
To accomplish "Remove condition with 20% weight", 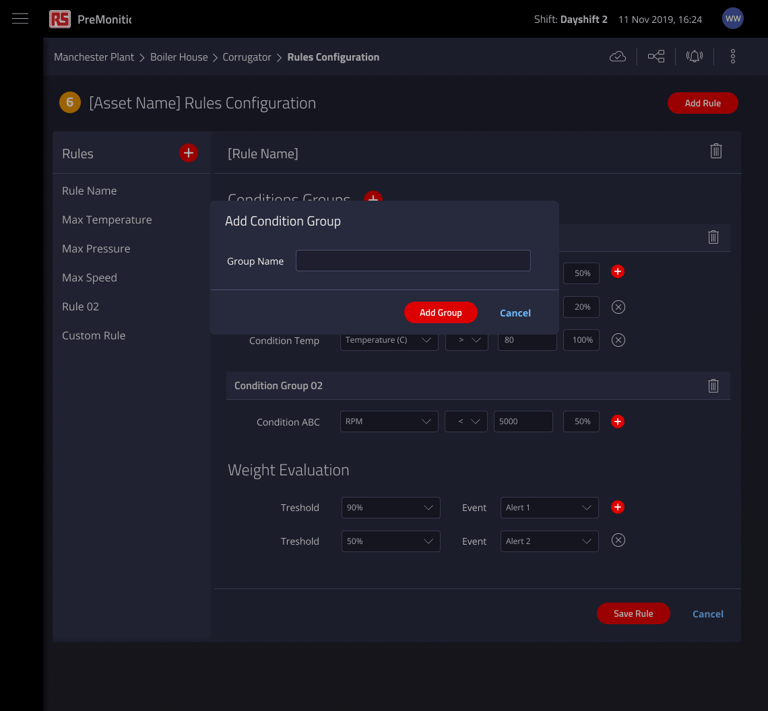I will pyautogui.click(x=618, y=307).
